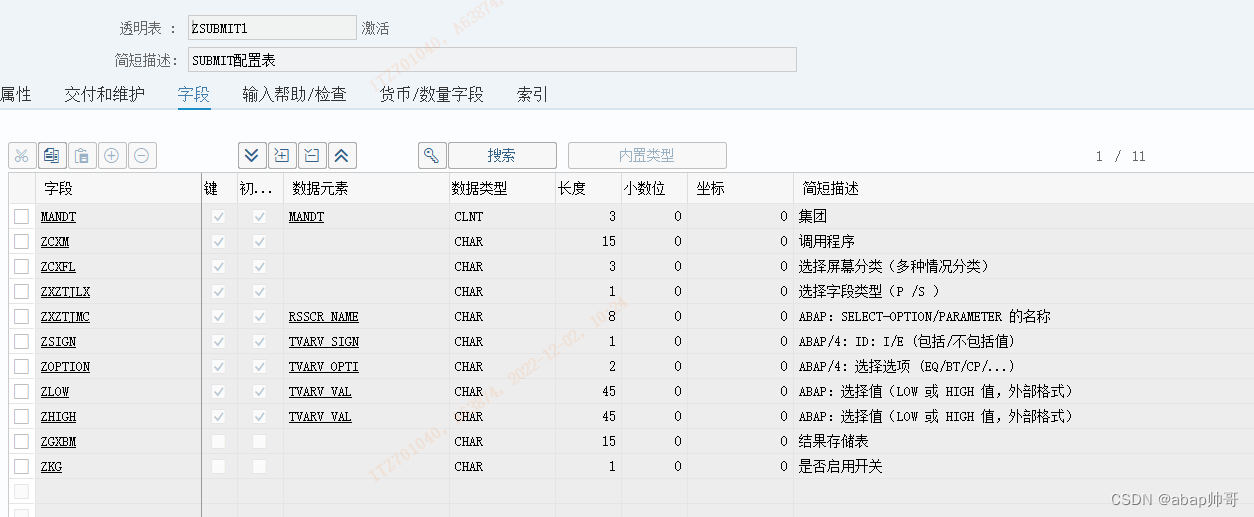Viewport: 1254px width, 517px height.
Task: Select the ZXZTJLX row checkbox
Action: 21,291
